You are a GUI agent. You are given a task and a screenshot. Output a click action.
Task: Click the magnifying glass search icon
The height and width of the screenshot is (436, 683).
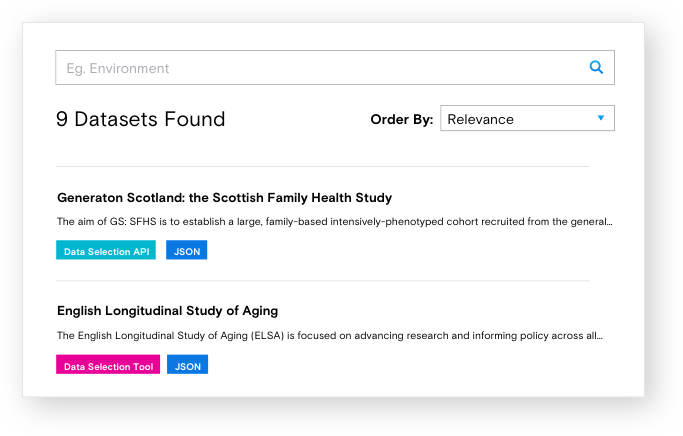tap(596, 68)
